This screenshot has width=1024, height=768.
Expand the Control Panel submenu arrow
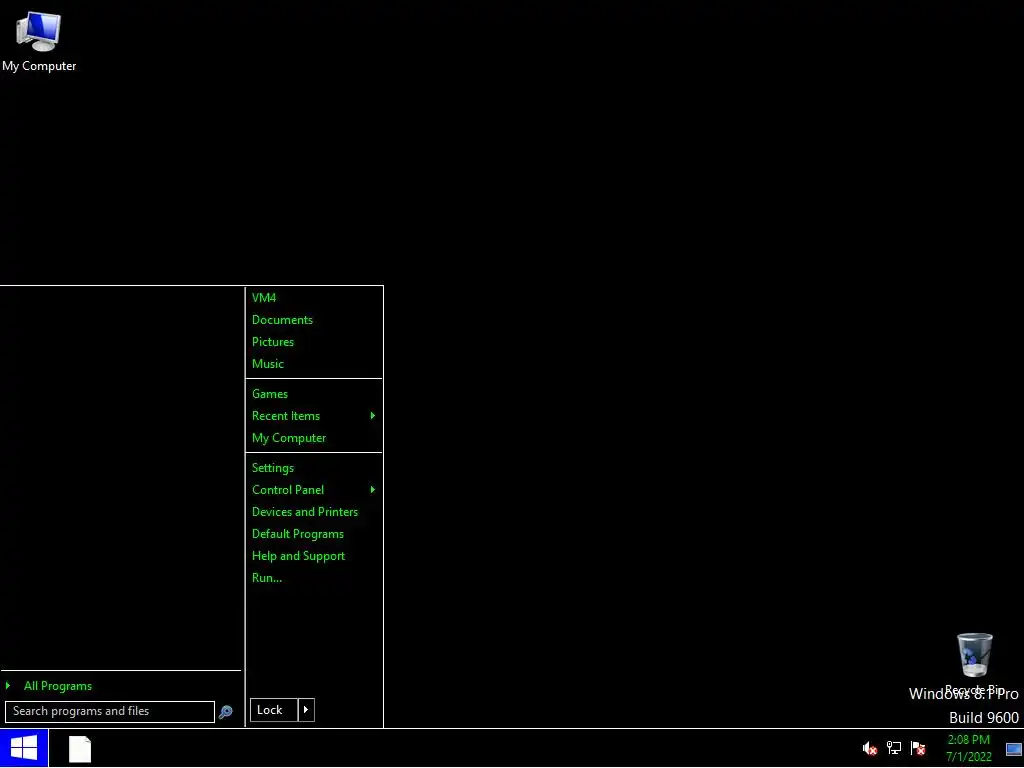[x=372, y=490]
